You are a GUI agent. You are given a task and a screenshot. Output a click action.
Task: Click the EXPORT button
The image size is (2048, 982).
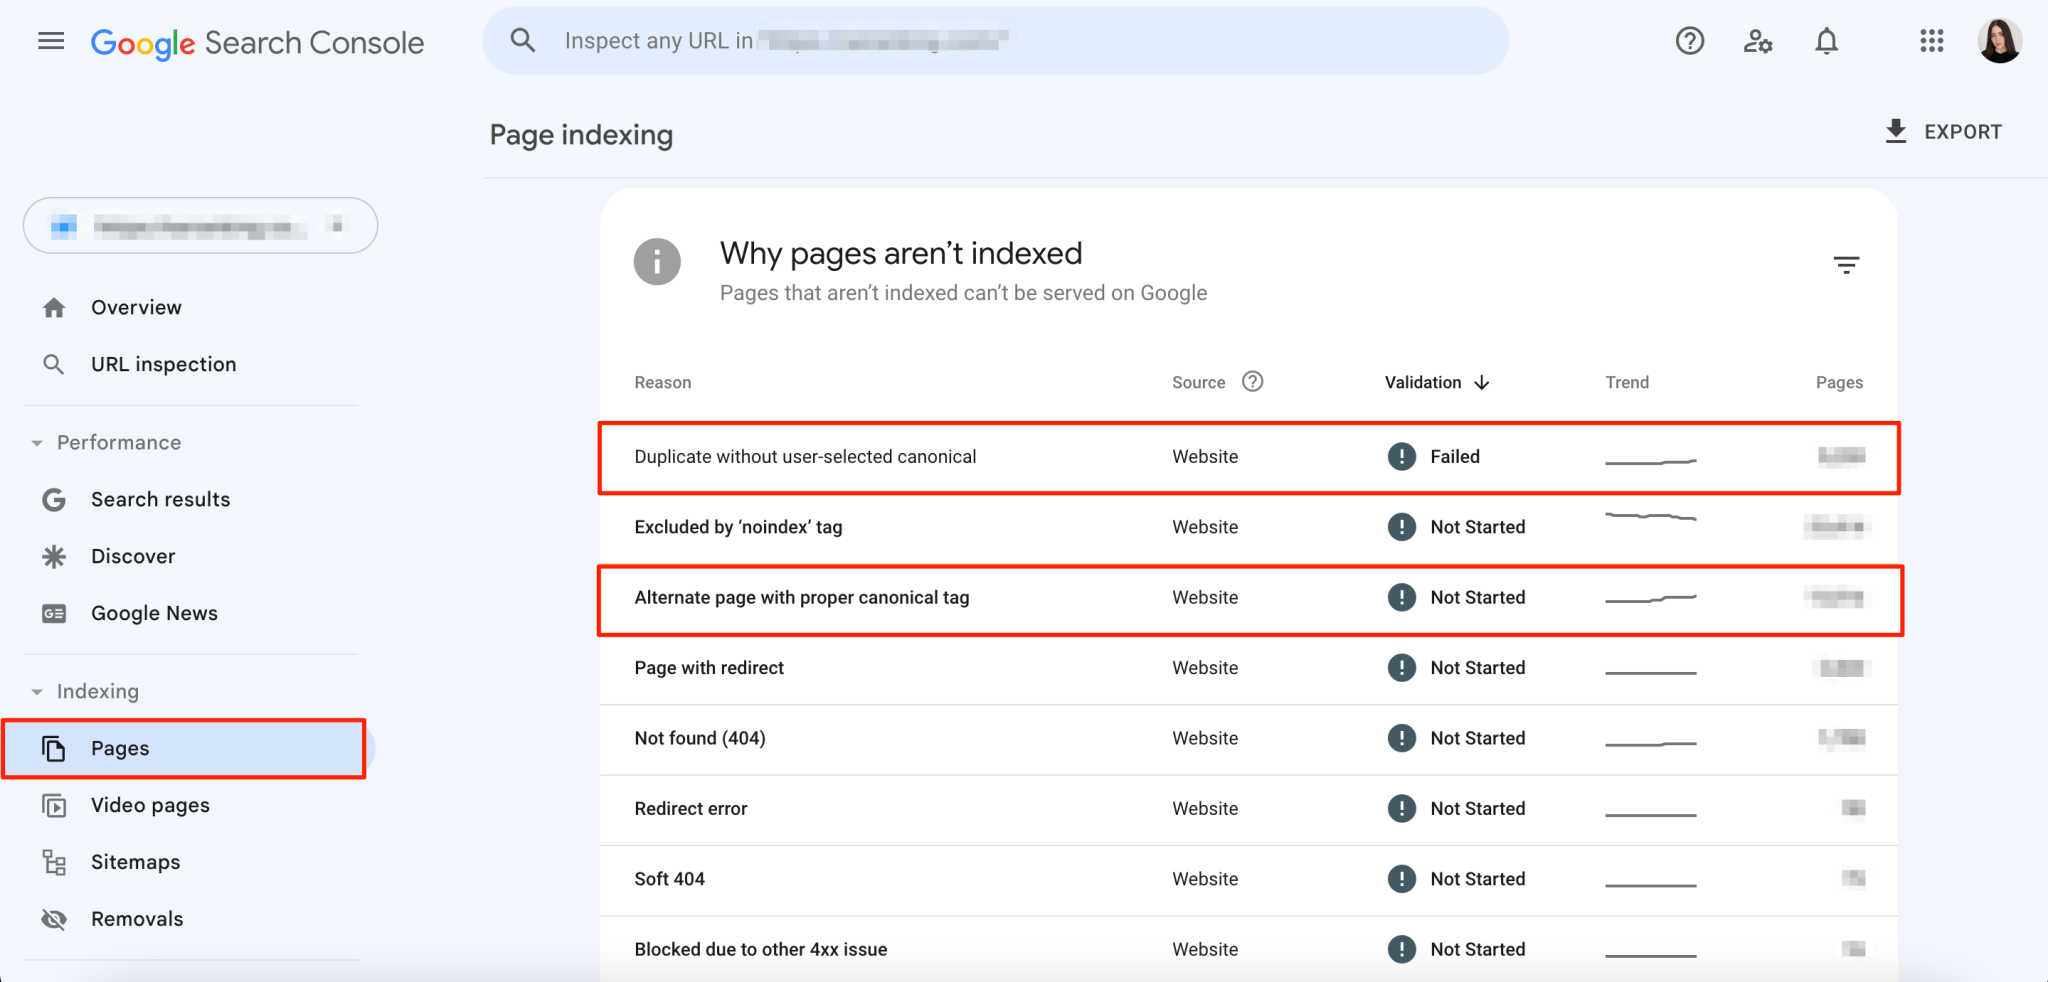[x=1942, y=131]
